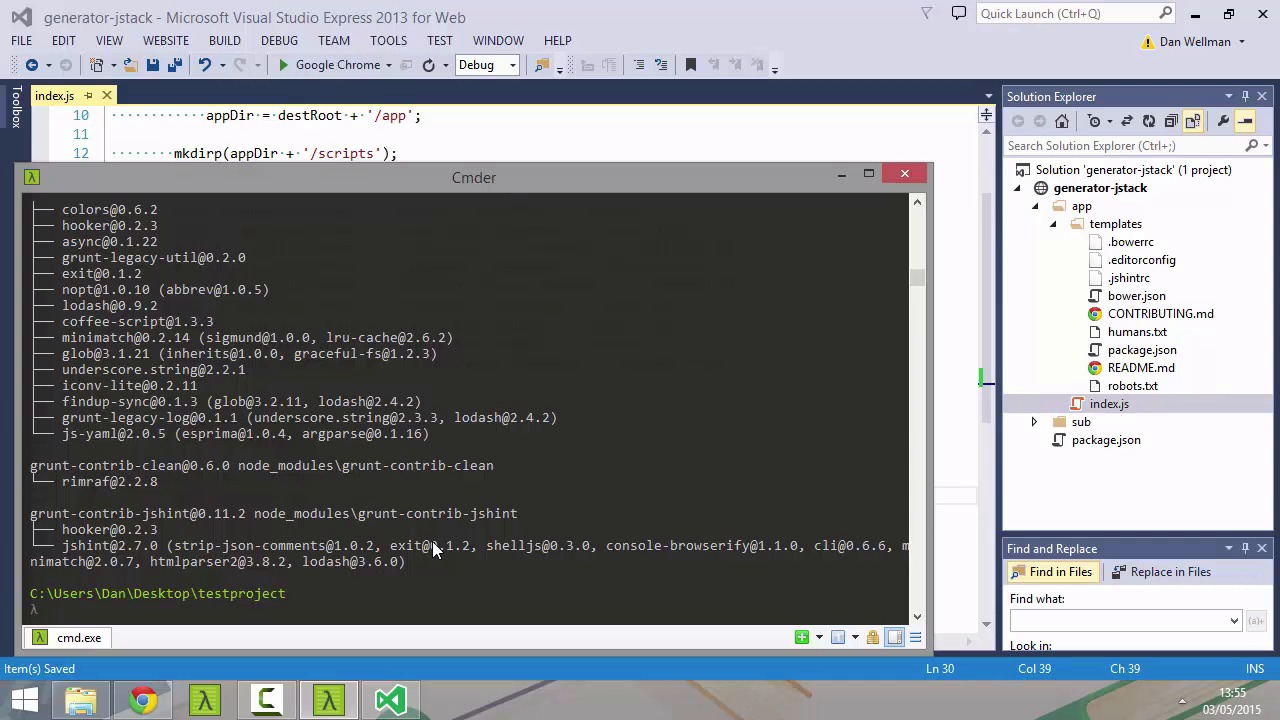This screenshot has height=720, width=1280.
Task: Open the Dan Wellman account dropdown
Action: (x=1242, y=42)
